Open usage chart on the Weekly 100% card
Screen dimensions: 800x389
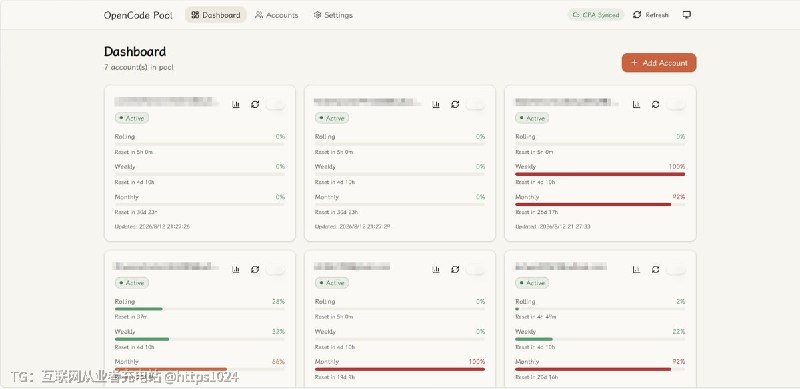tap(636, 104)
